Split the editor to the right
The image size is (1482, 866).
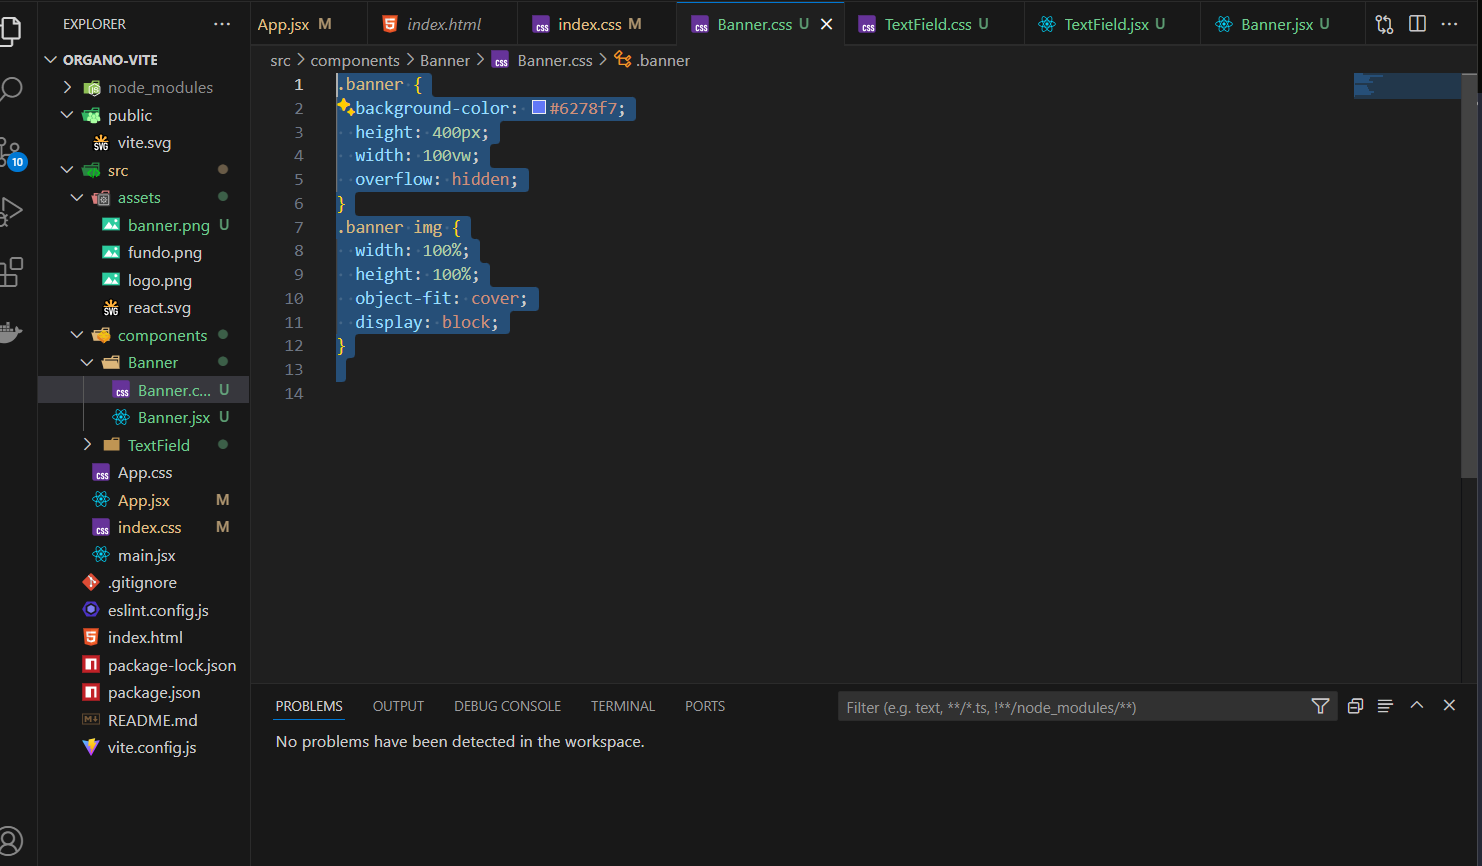point(1417,24)
